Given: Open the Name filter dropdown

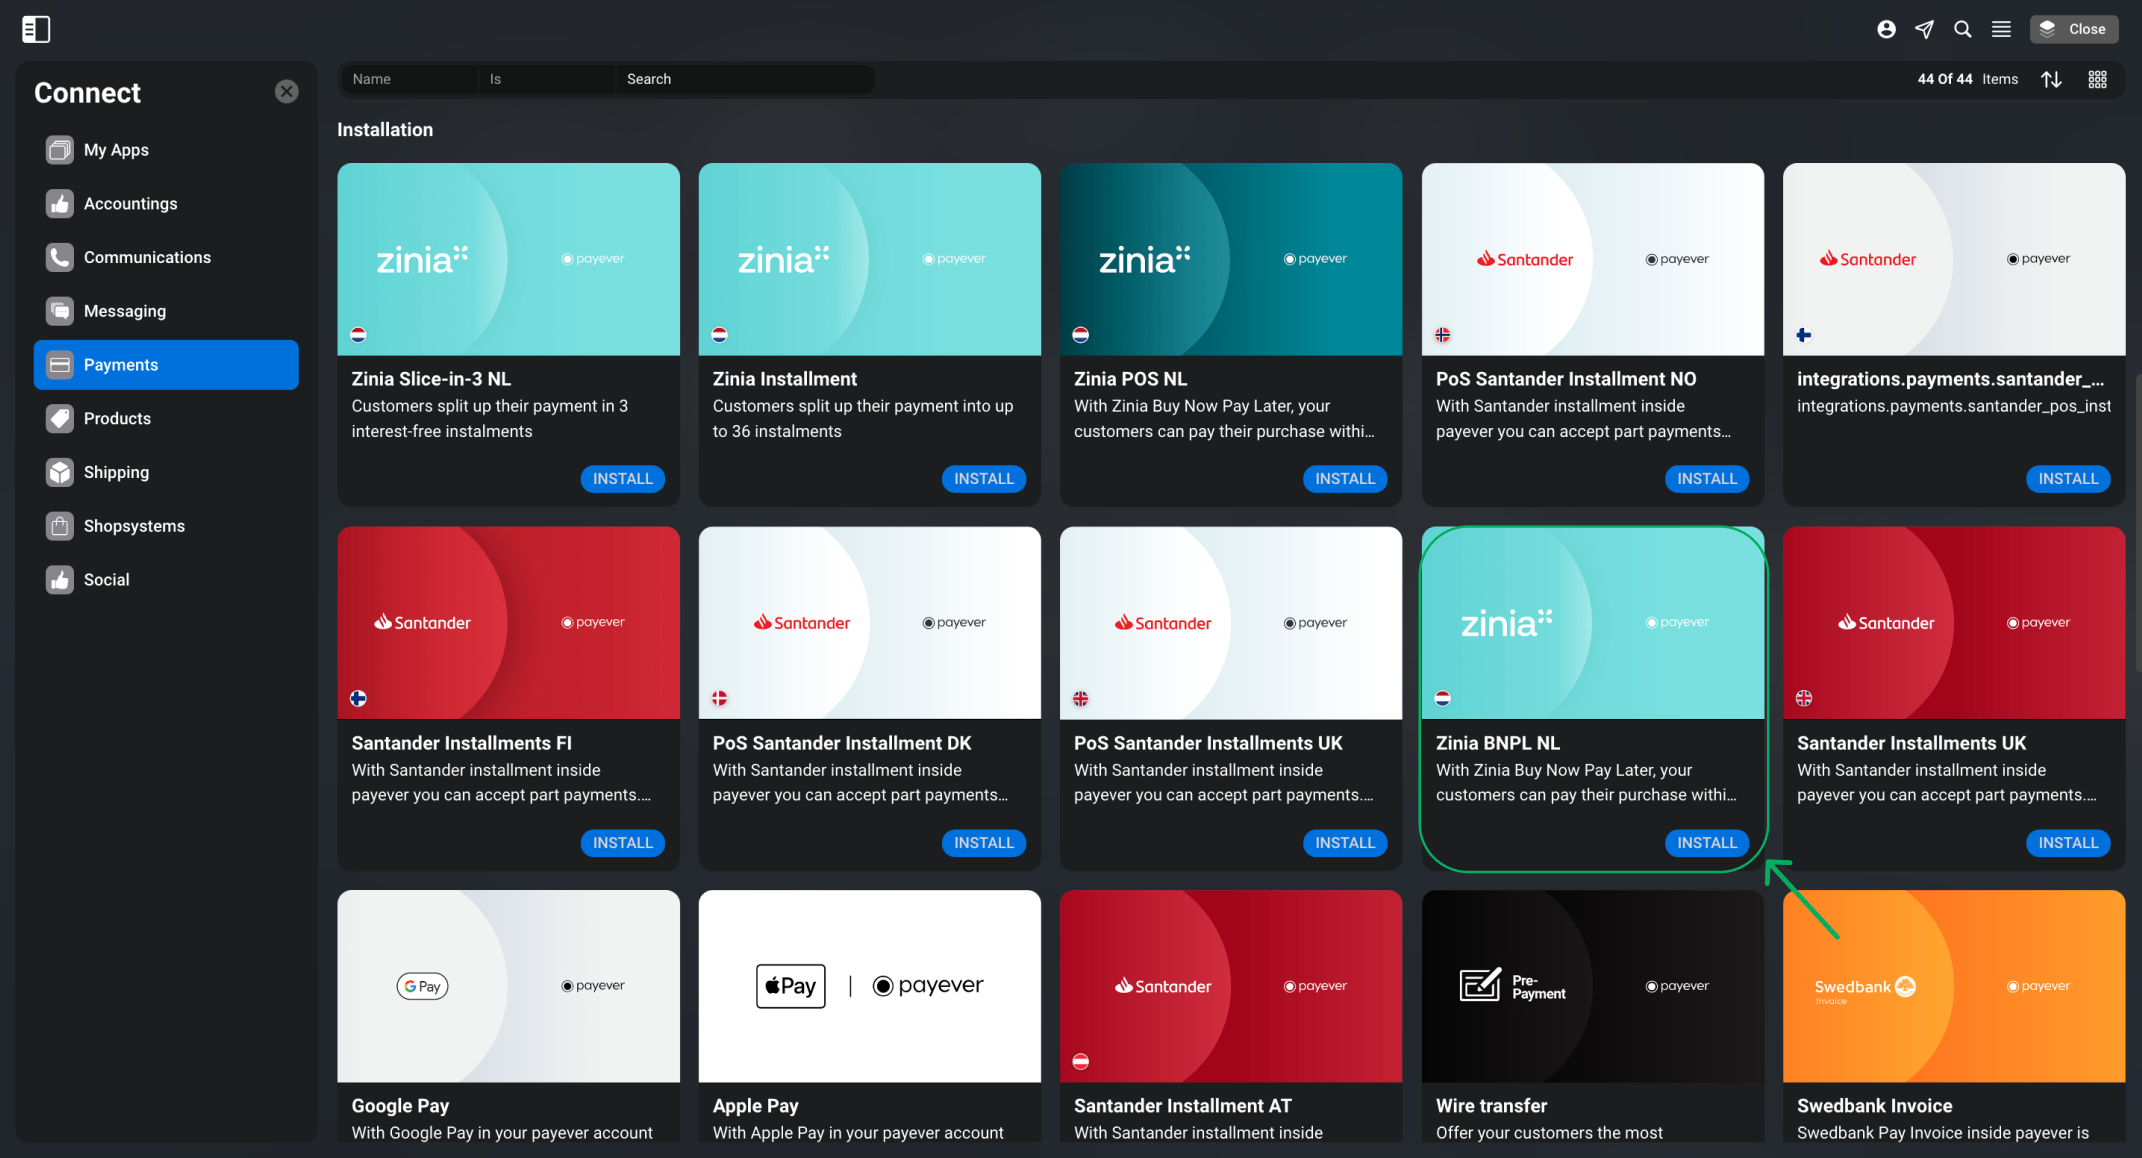Looking at the screenshot, I should pos(409,79).
